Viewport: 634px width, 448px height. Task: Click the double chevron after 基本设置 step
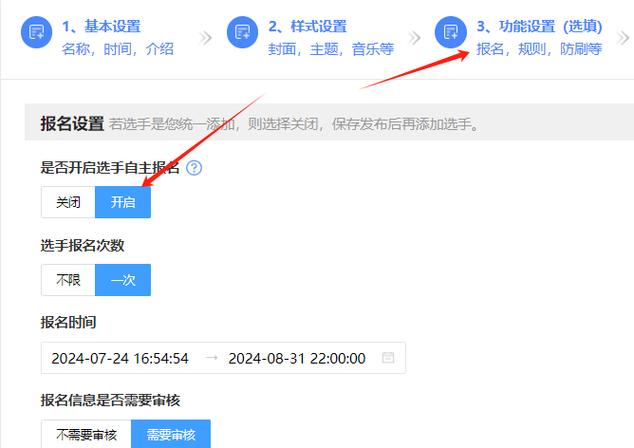coord(206,37)
